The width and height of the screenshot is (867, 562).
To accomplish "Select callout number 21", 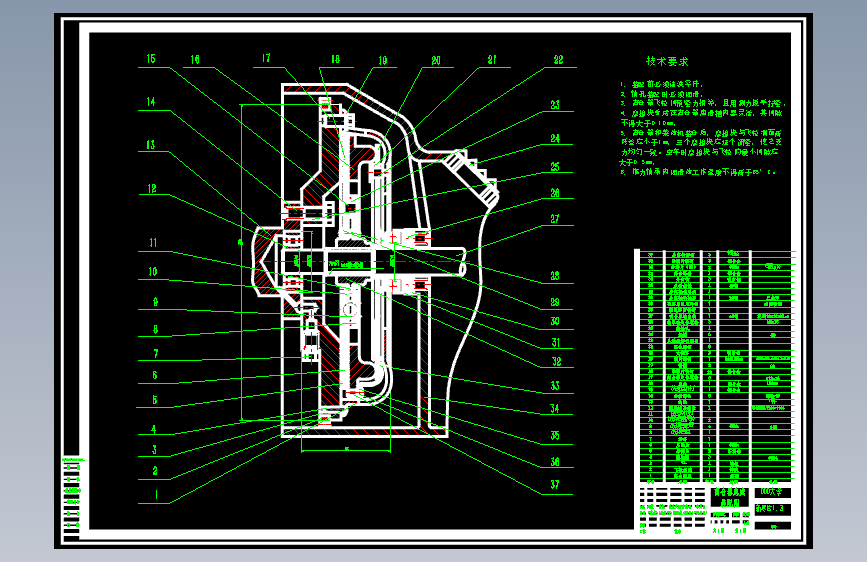I will 492,60.
